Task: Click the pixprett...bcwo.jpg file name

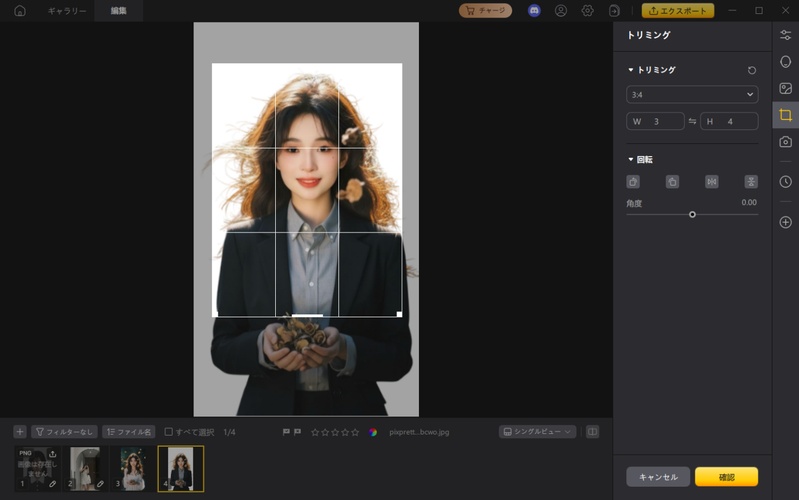Action: pos(419,432)
